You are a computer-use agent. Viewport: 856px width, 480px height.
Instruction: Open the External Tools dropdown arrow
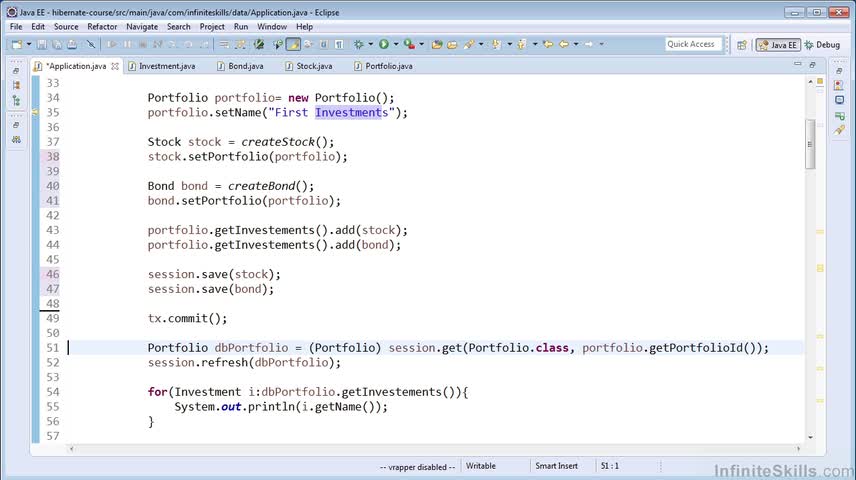421,44
